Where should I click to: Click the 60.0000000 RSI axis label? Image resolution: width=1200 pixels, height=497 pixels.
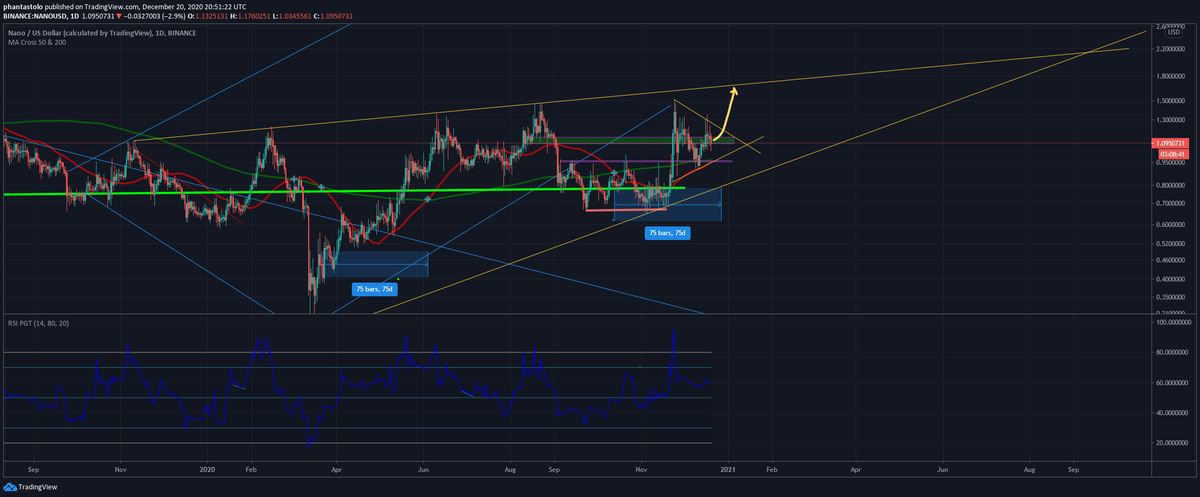pyautogui.click(x=1174, y=382)
